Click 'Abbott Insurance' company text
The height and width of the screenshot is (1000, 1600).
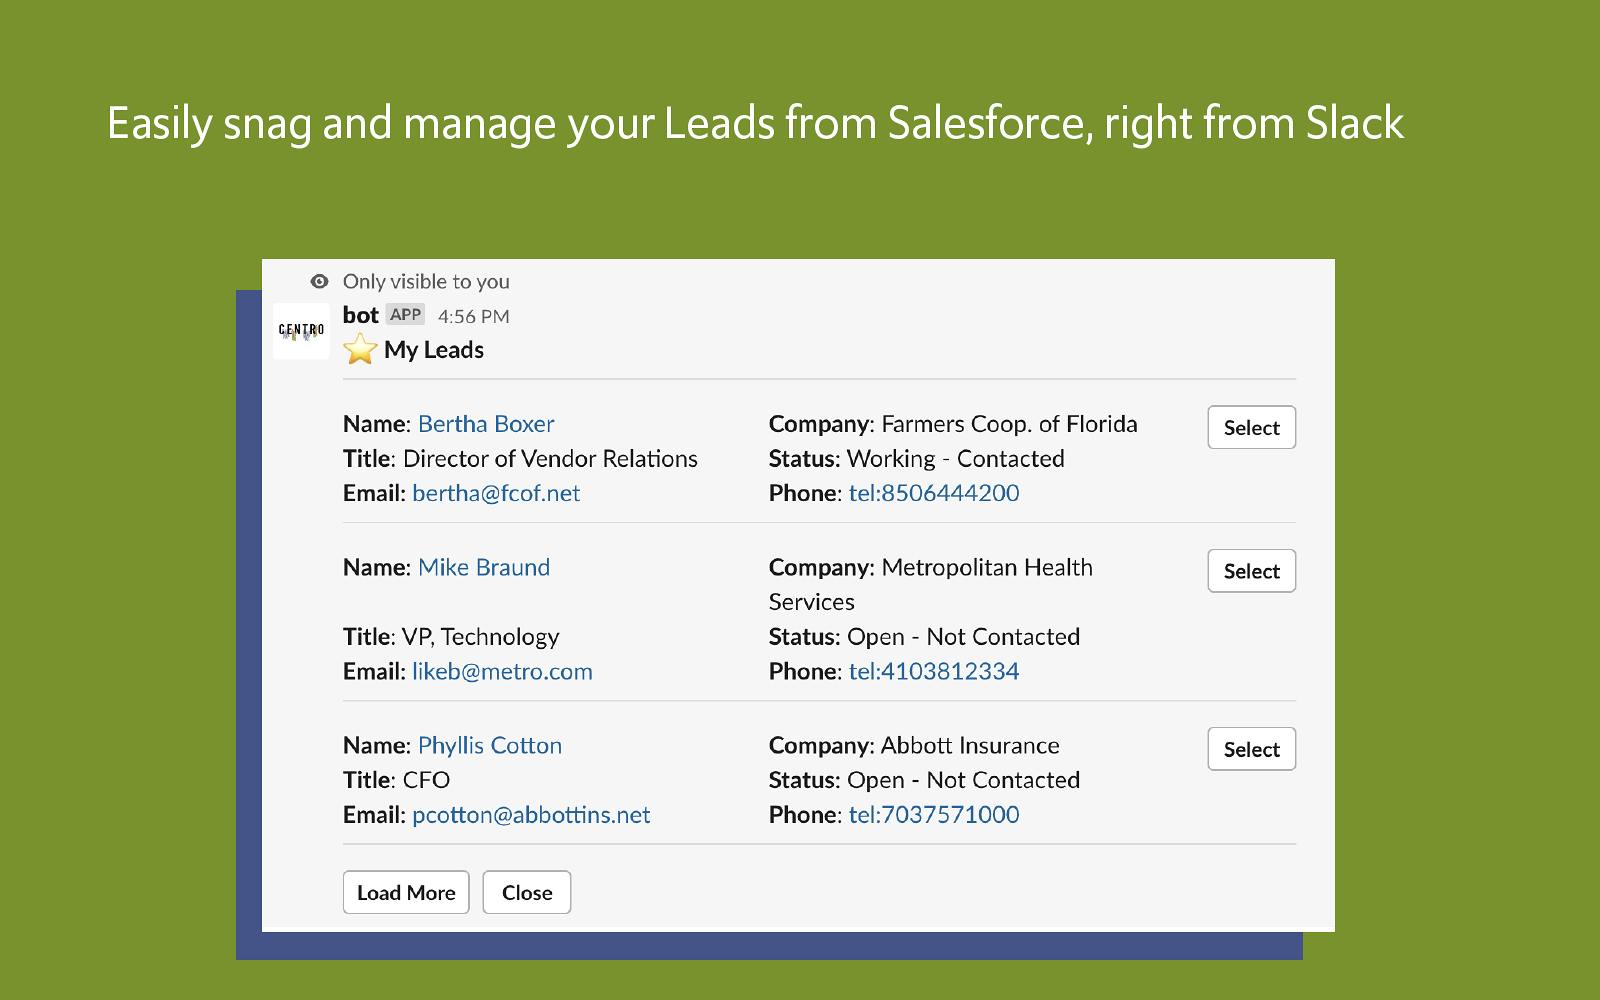pyautogui.click(x=970, y=745)
